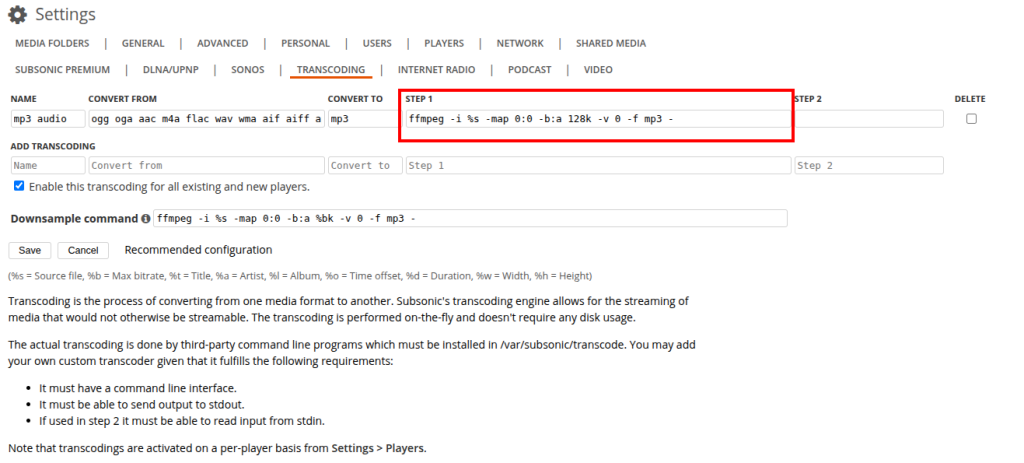Click the "read input from stdin" bullet
This screenshot has width=1024, height=463.
(182, 421)
